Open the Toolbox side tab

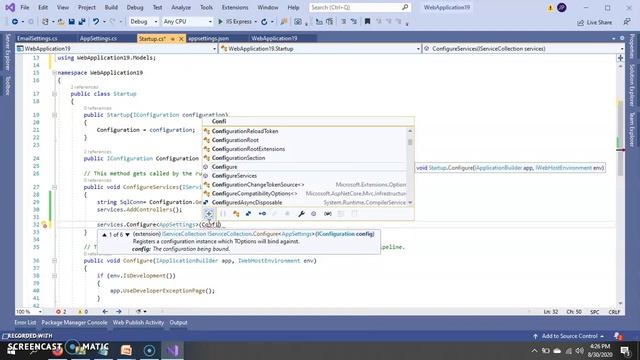coord(7,86)
